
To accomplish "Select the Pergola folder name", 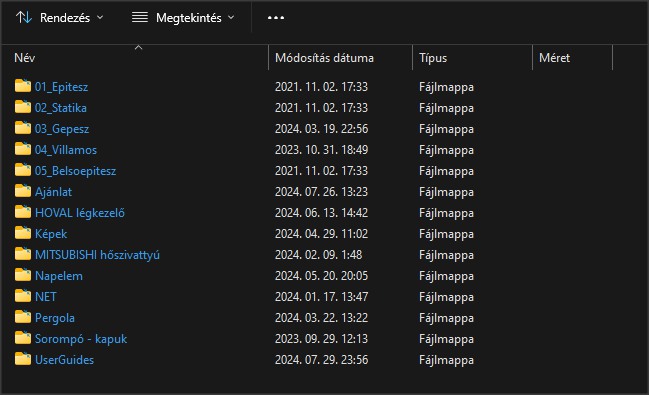I will pyautogui.click(x=55, y=318).
